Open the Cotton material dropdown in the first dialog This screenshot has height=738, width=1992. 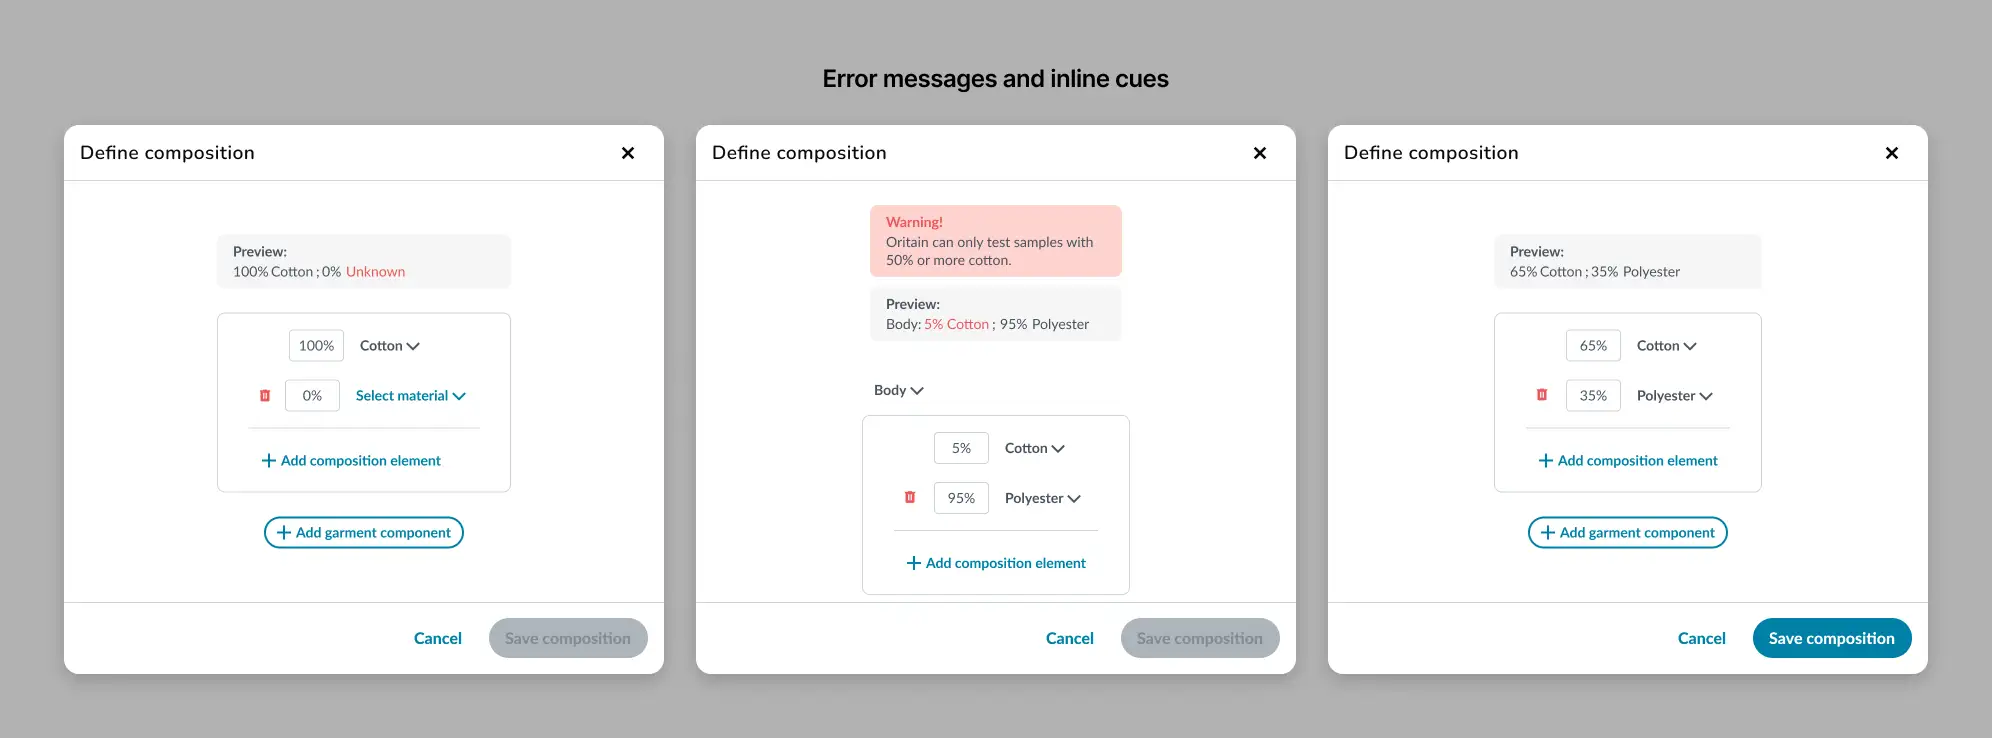tap(389, 345)
